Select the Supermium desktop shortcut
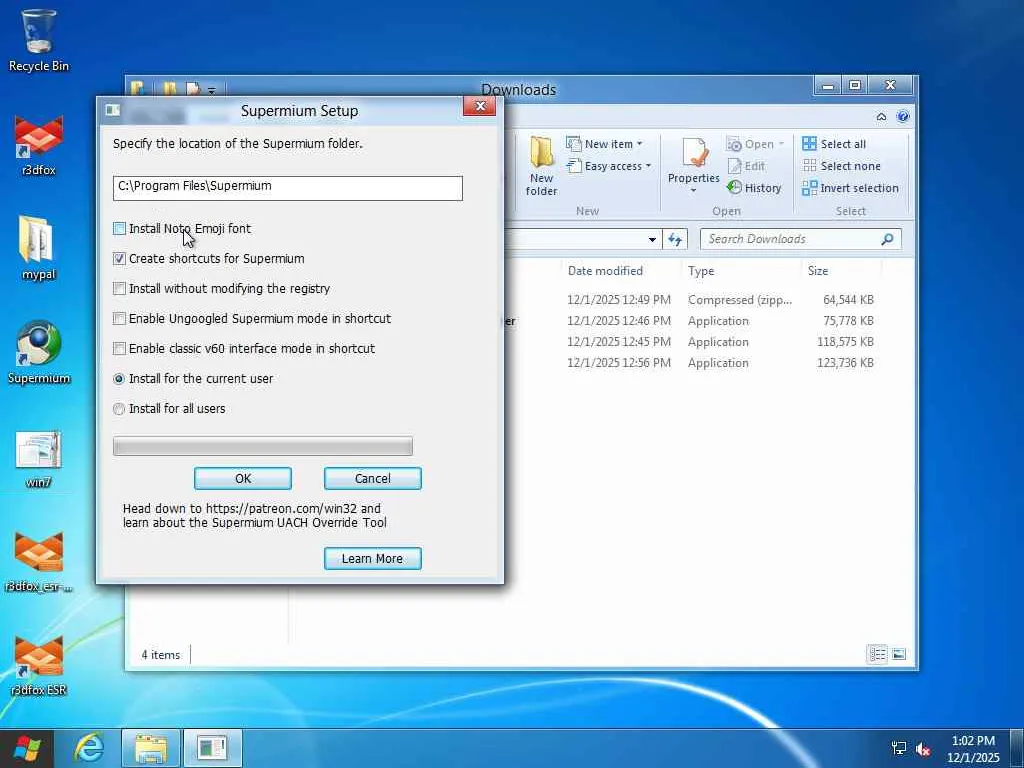The width and height of the screenshot is (1024, 768). pyautogui.click(x=39, y=353)
